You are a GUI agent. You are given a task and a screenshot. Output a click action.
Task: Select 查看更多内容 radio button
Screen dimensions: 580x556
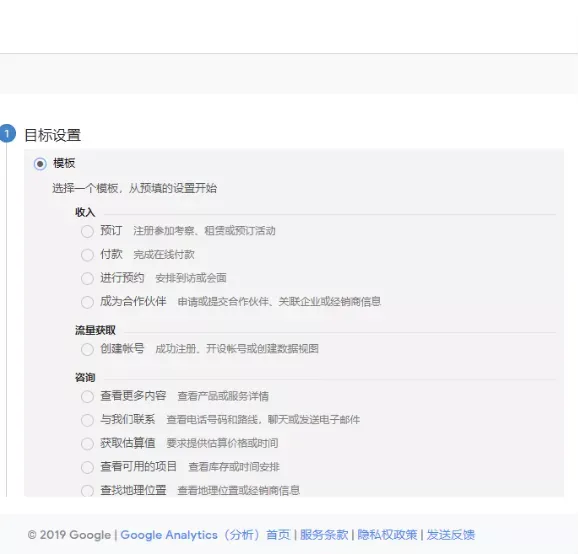(x=87, y=397)
